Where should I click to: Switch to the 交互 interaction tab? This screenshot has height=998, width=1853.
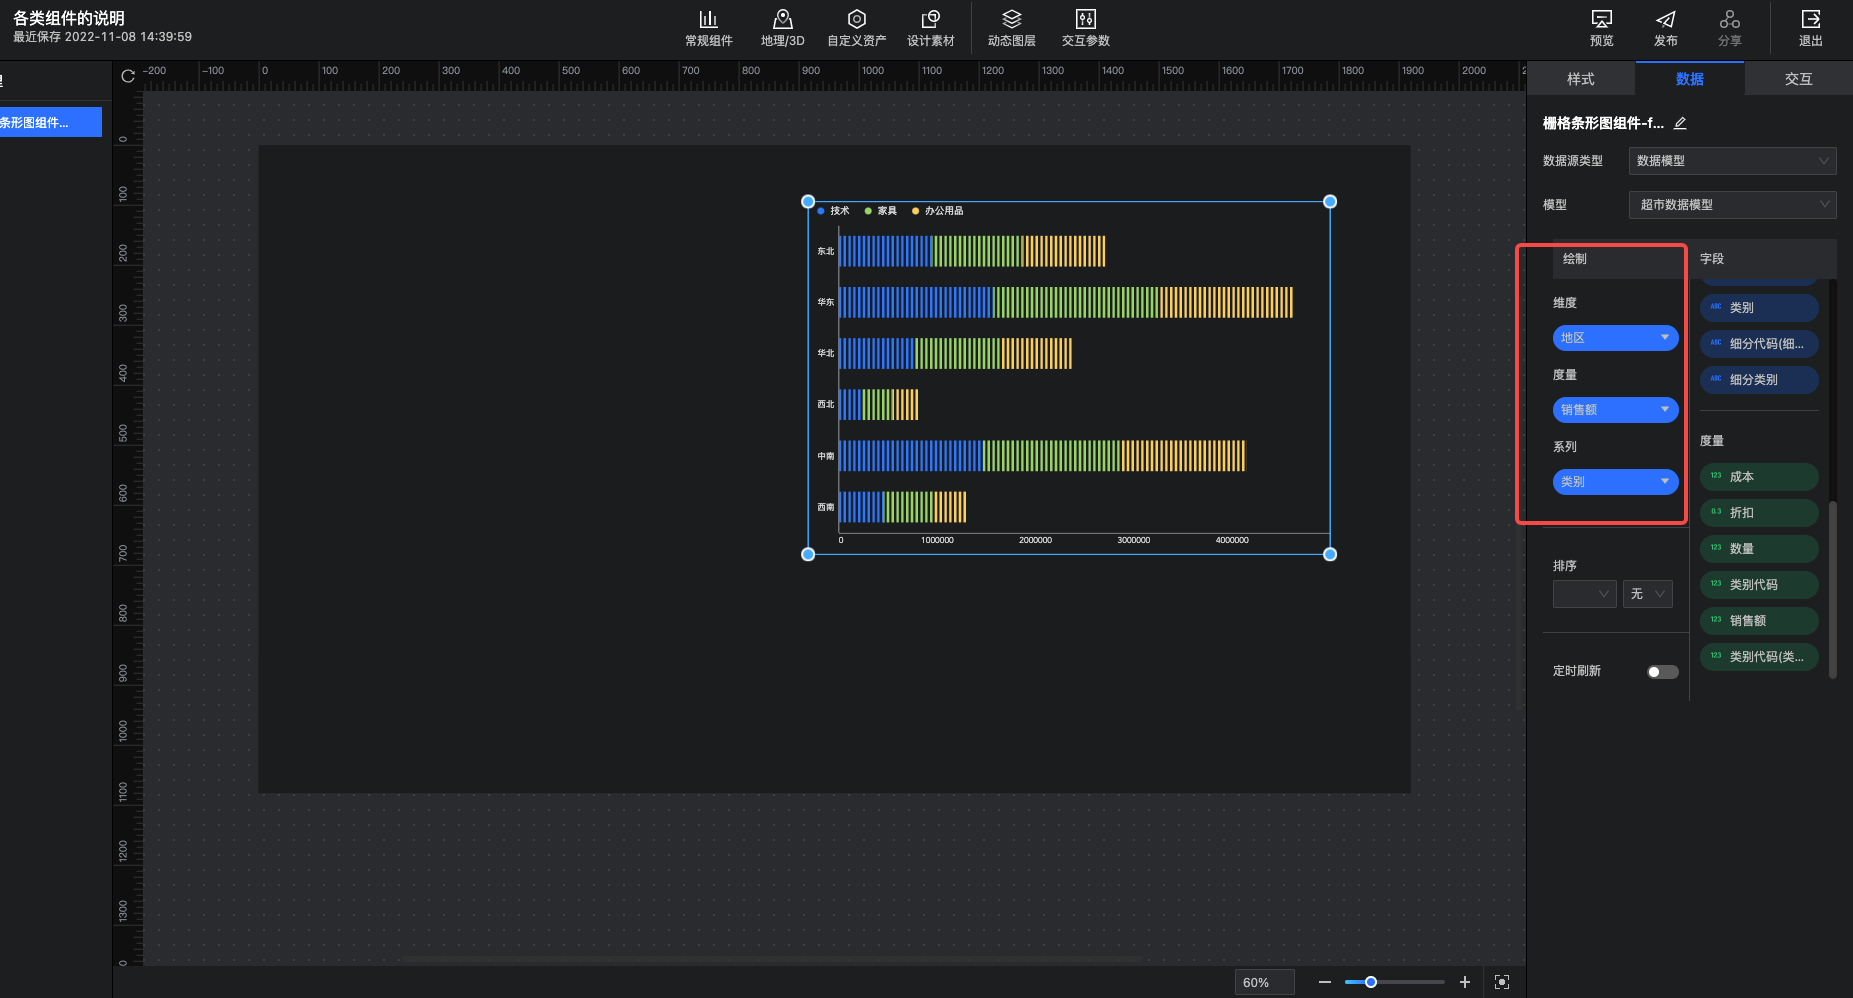[x=1798, y=79]
